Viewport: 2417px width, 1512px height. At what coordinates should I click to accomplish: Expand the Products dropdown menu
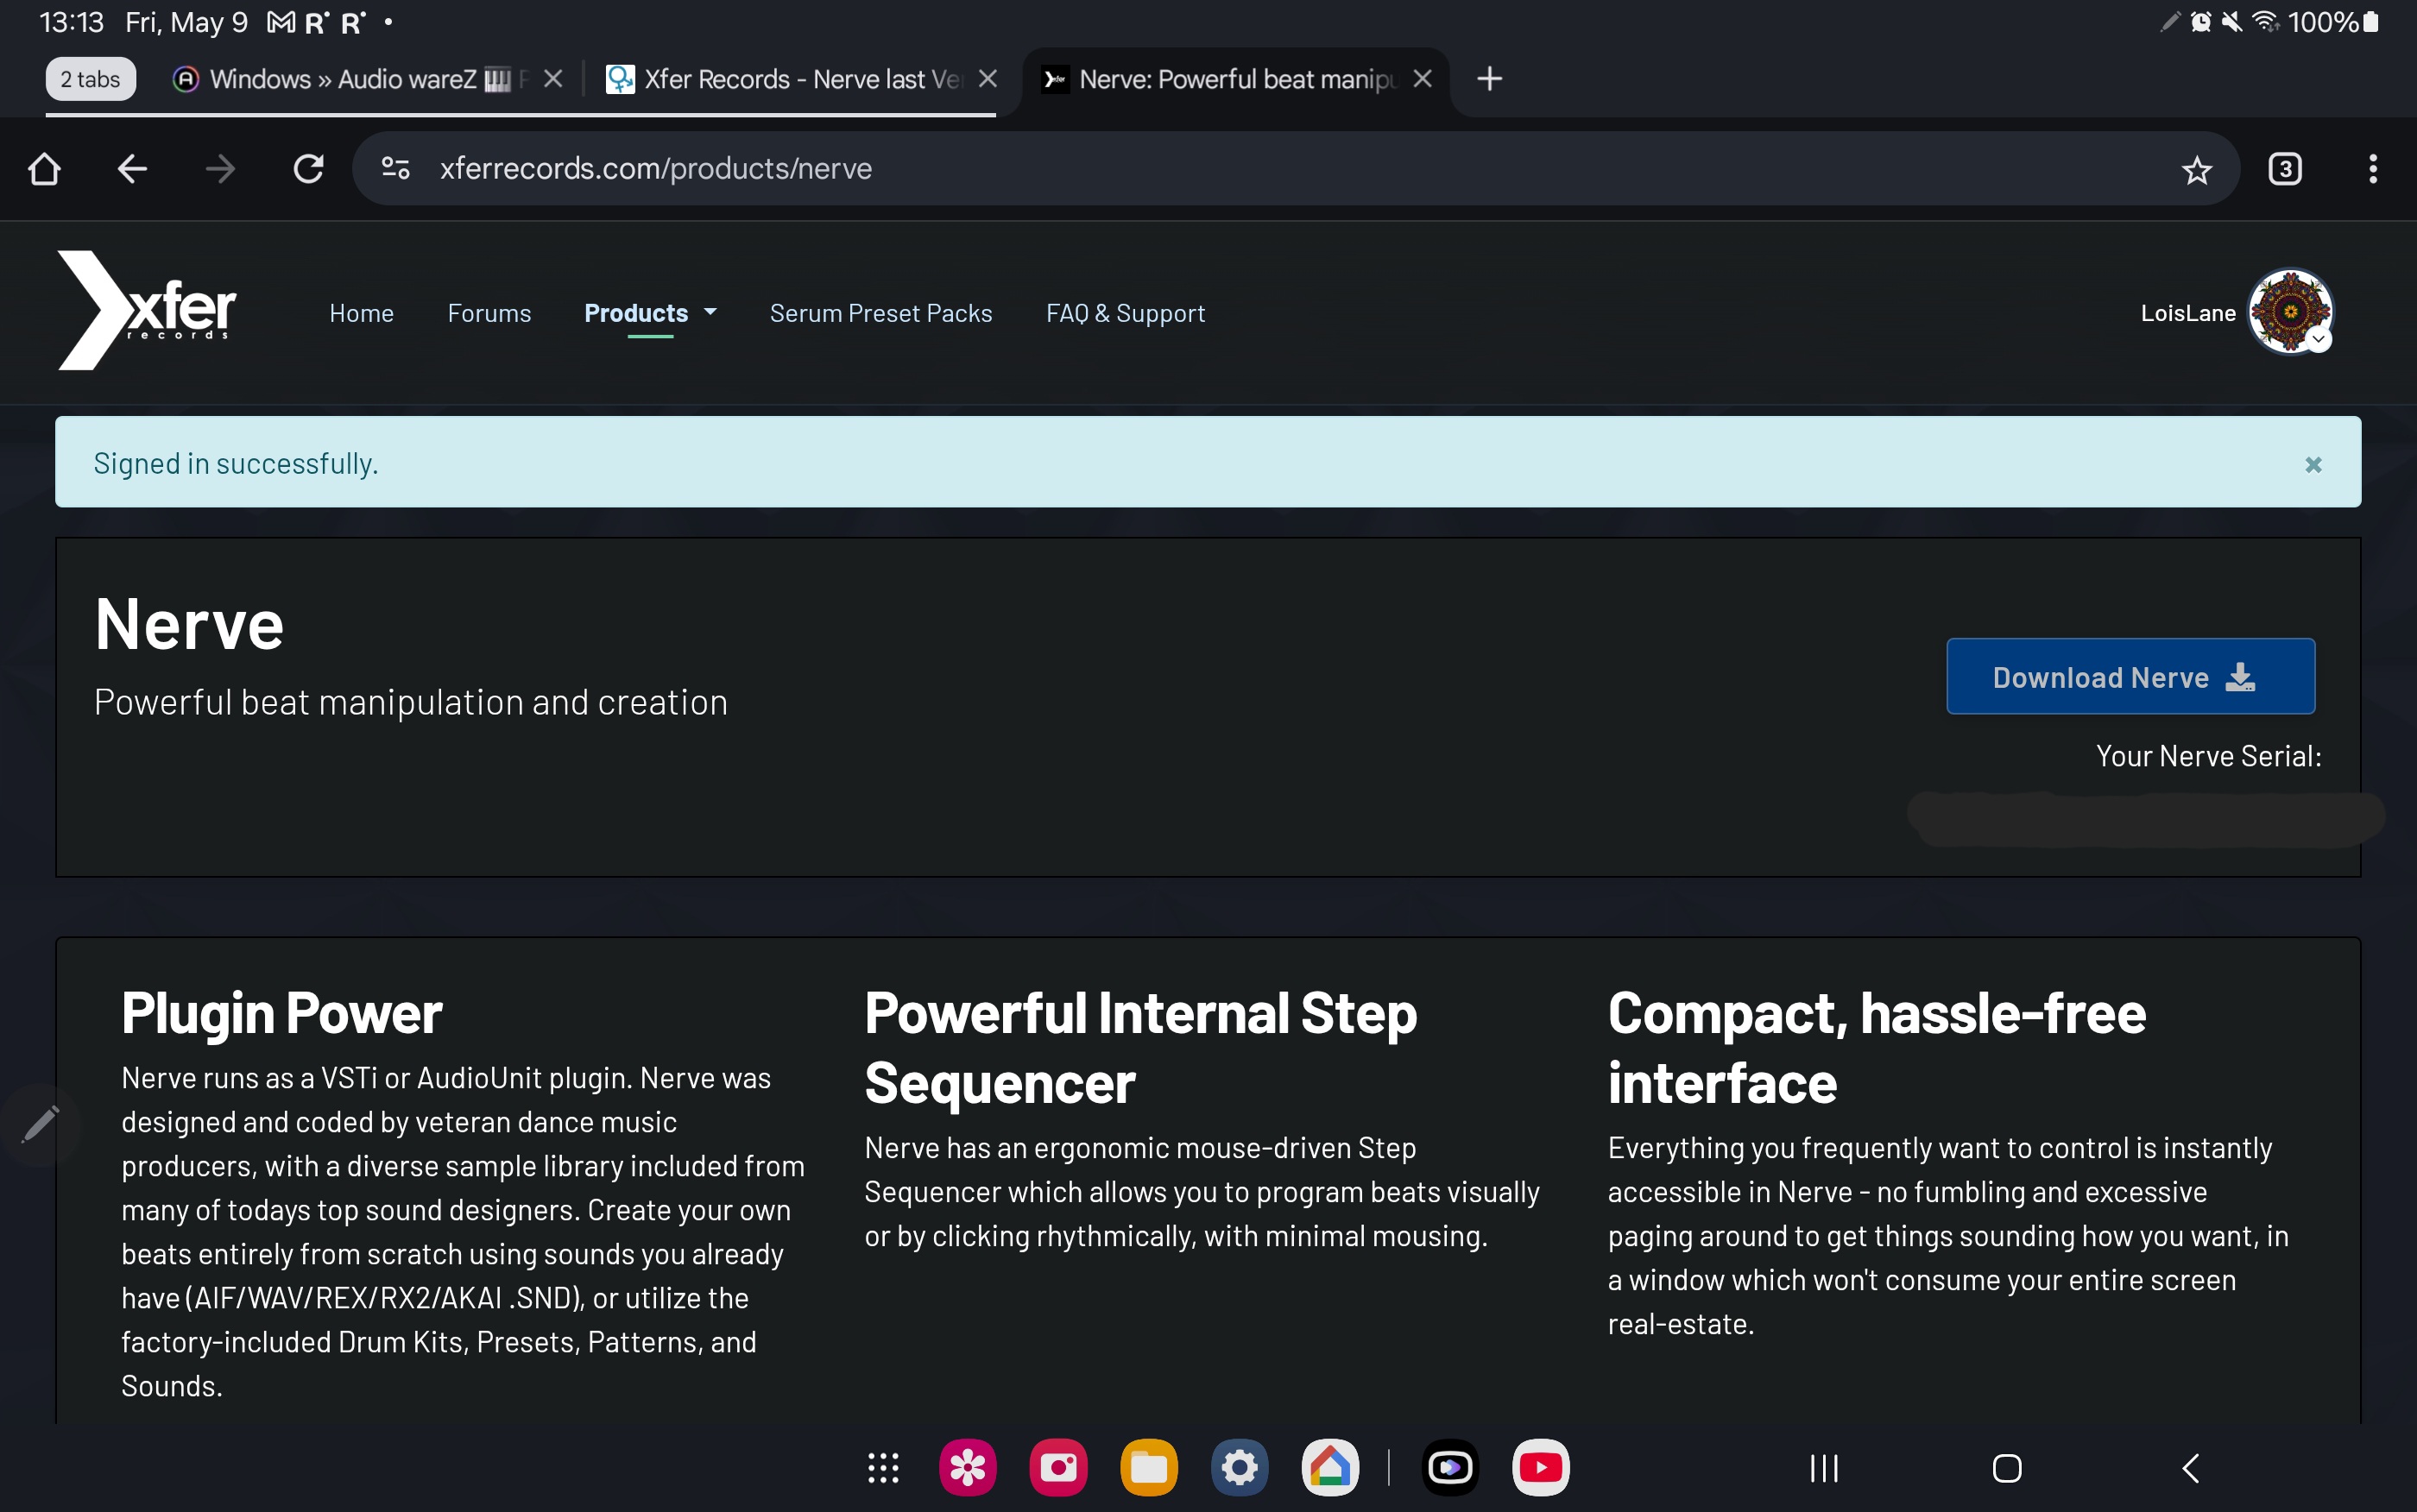coord(650,313)
